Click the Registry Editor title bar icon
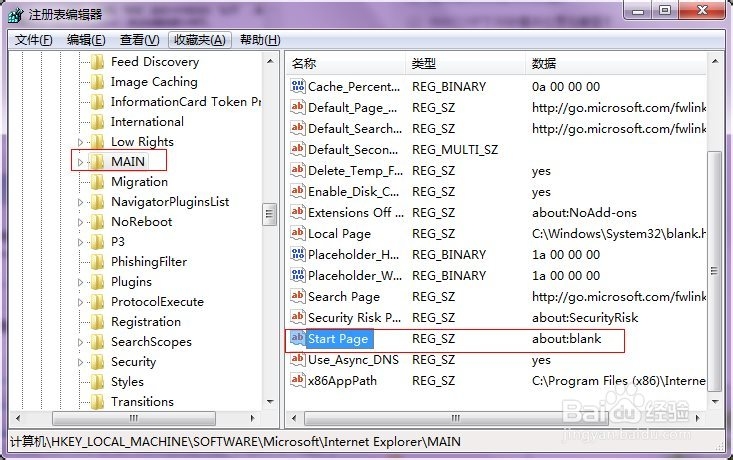 (16, 15)
